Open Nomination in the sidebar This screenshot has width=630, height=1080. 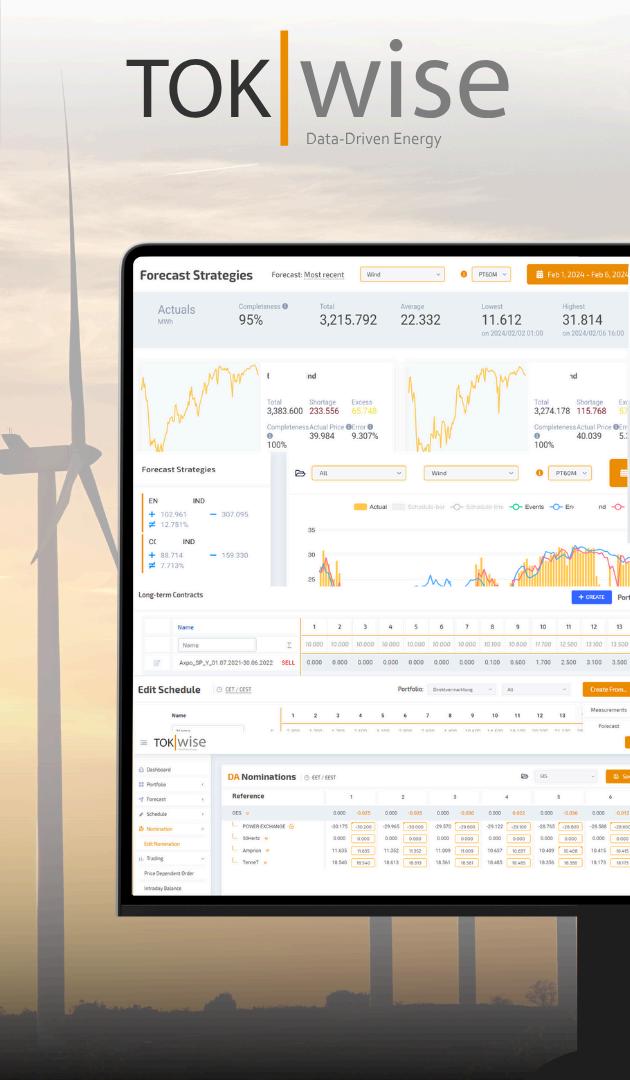(x=160, y=829)
